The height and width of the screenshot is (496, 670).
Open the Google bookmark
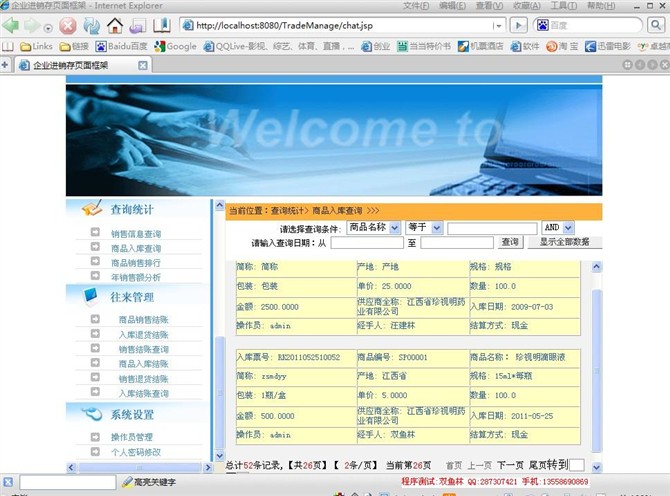(x=176, y=46)
